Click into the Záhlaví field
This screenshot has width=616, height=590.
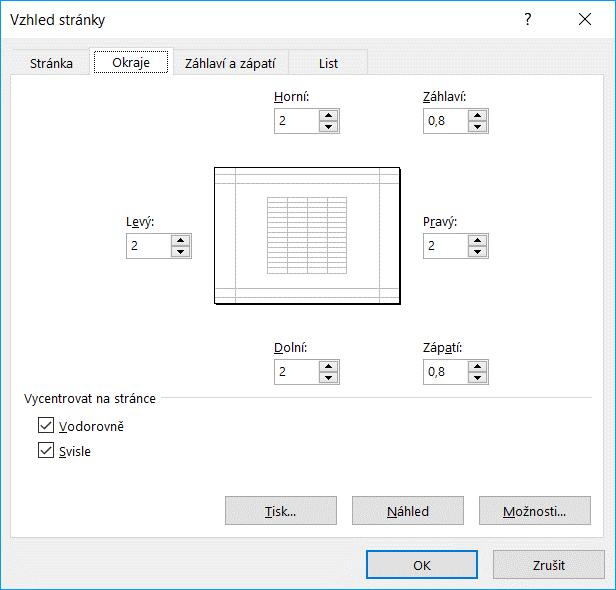coord(446,121)
